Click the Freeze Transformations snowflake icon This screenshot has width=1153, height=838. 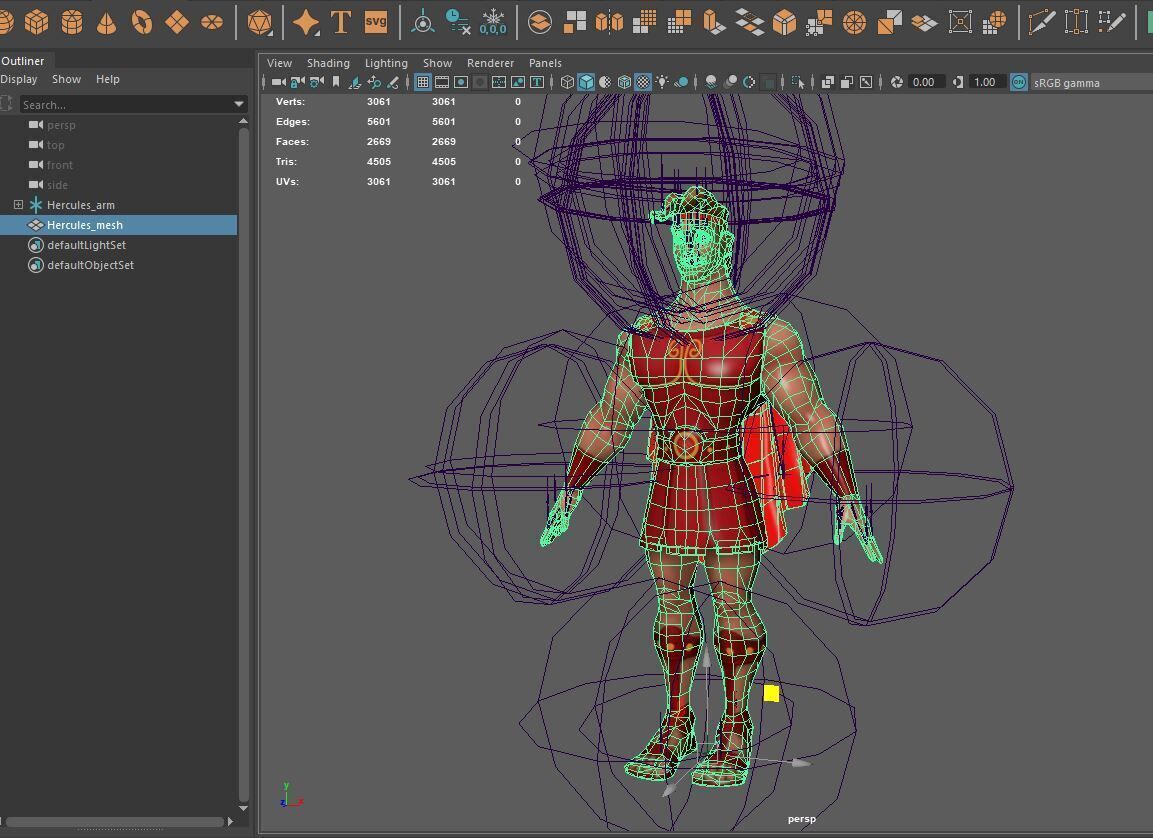[x=493, y=23]
